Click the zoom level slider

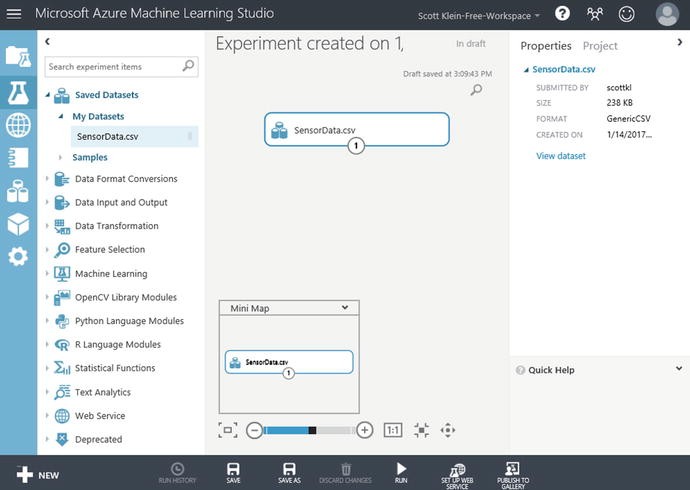309,430
